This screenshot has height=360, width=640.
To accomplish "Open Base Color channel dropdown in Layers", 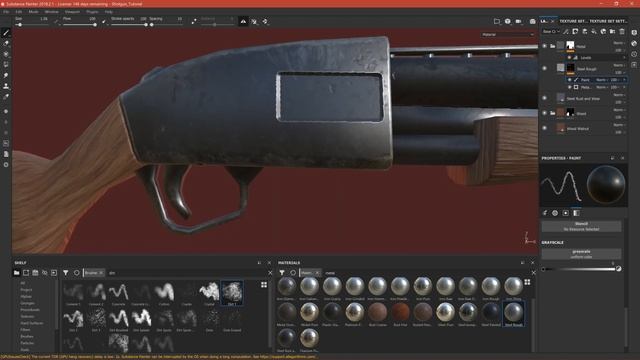I will [551, 31].
